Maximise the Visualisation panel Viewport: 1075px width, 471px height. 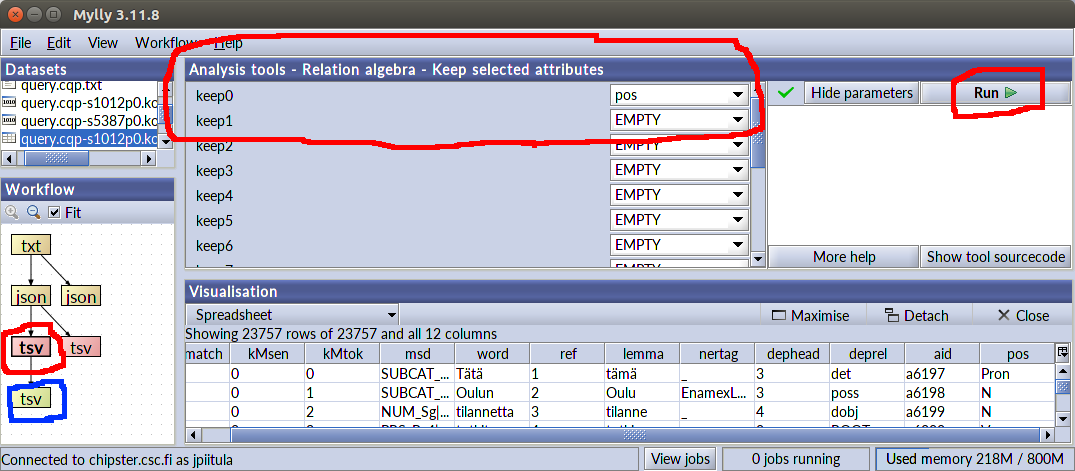(810, 315)
